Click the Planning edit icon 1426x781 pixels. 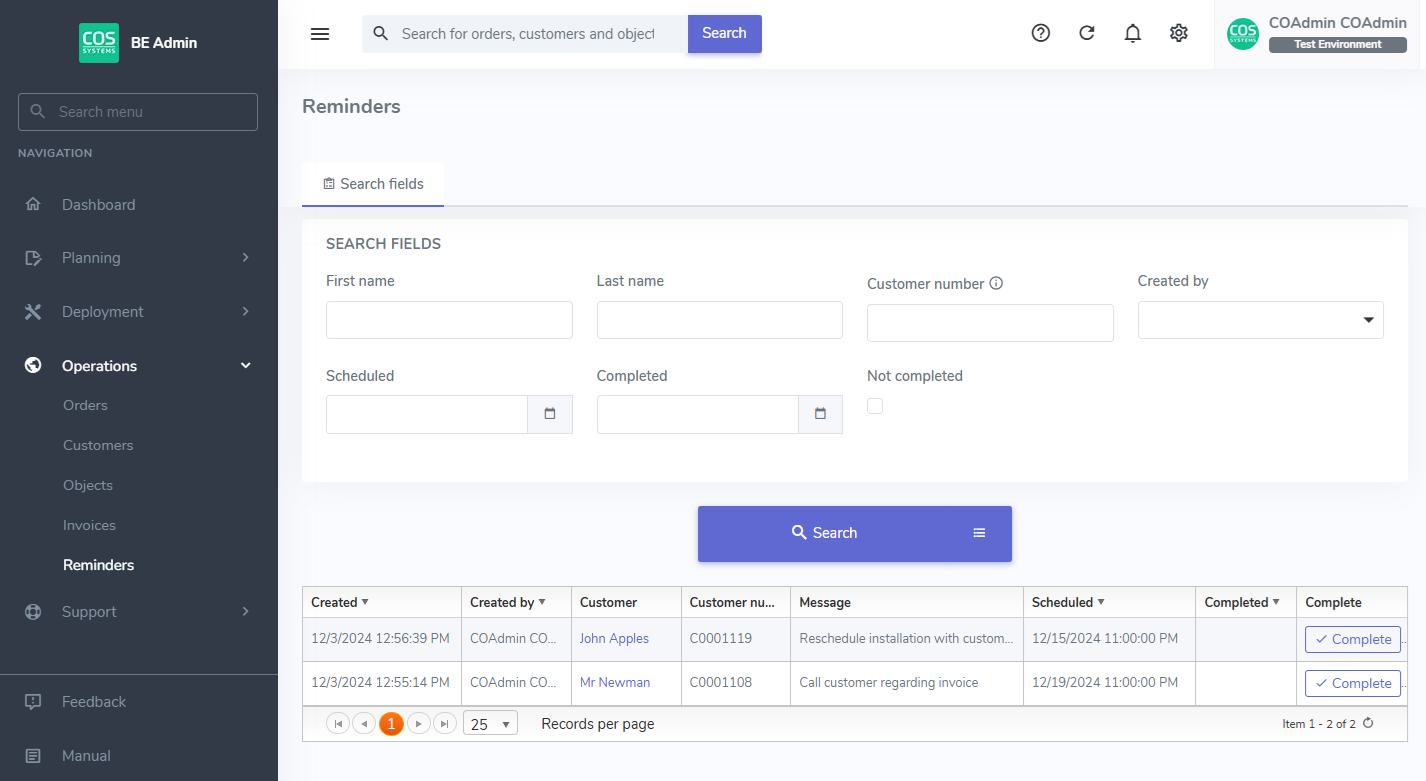coord(33,258)
